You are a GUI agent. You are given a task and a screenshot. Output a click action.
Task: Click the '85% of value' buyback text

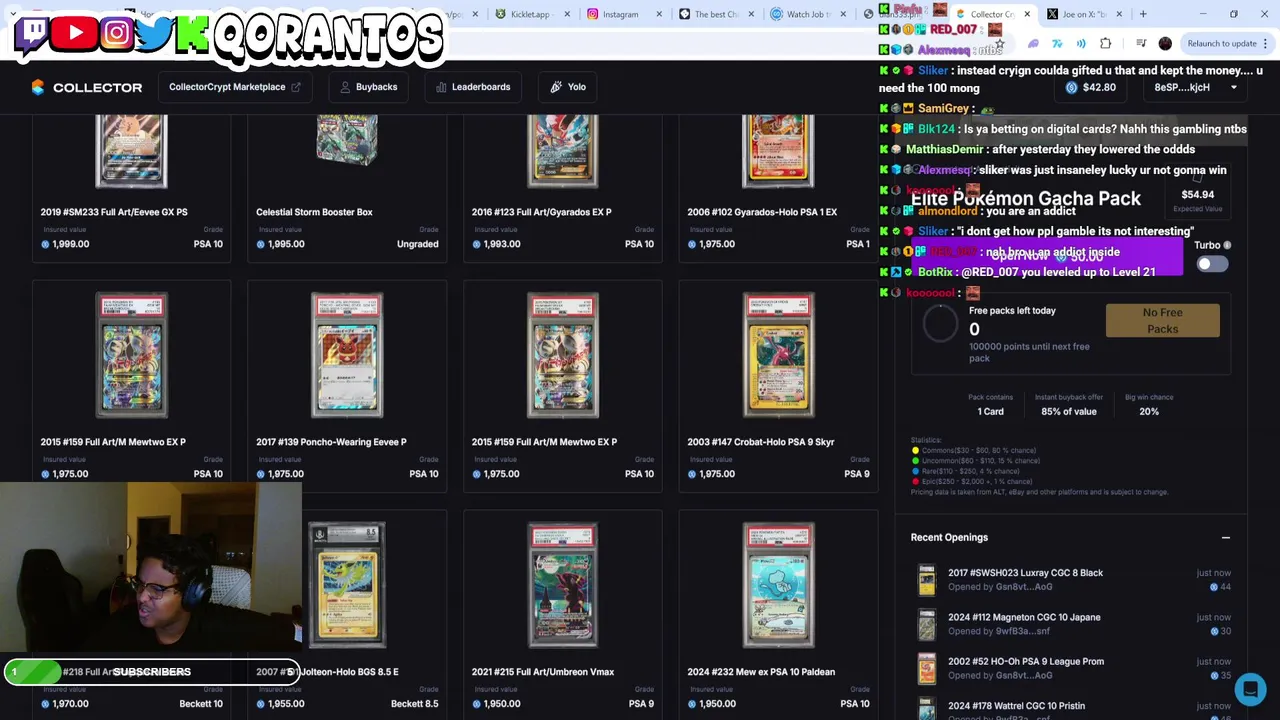pyautogui.click(x=1068, y=412)
